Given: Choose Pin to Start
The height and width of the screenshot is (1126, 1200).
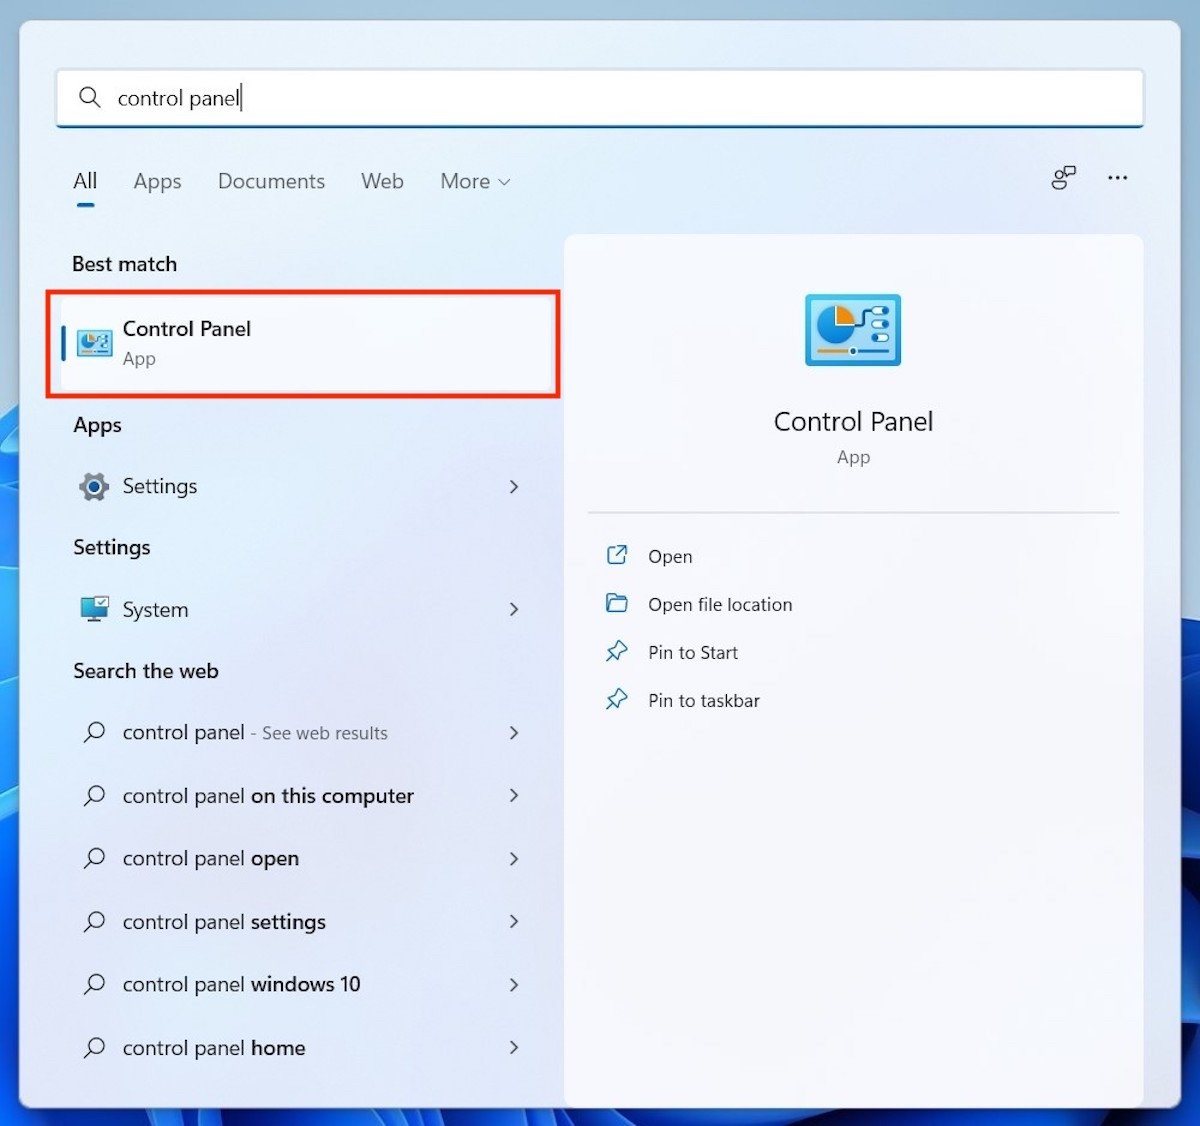Looking at the screenshot, I should tap(693, 652).
